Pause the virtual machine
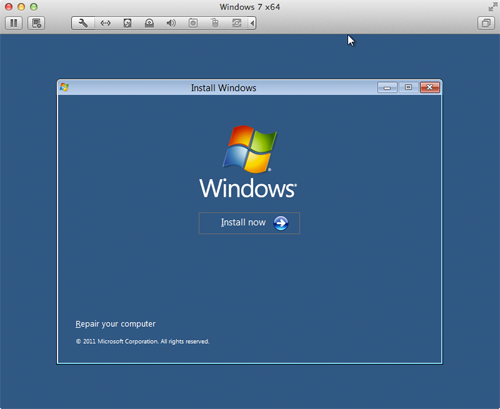 14,23
